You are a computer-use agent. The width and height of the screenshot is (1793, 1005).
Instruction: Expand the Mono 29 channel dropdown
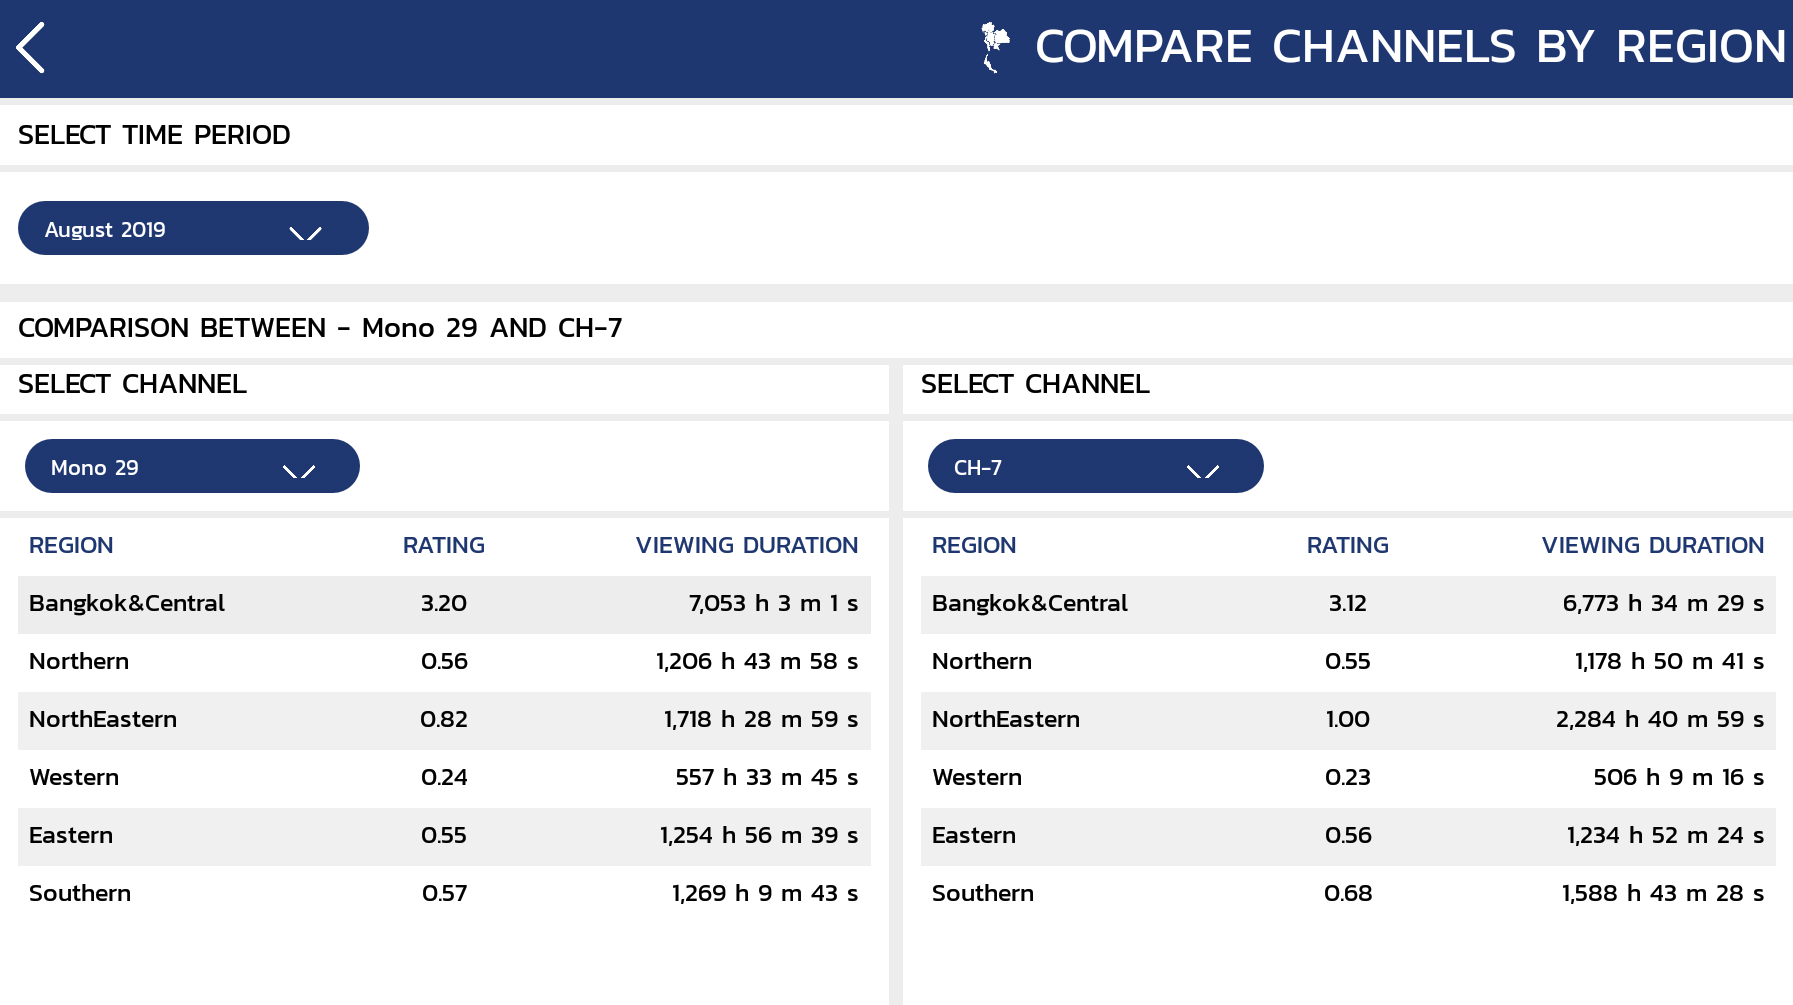pos(192,467)
